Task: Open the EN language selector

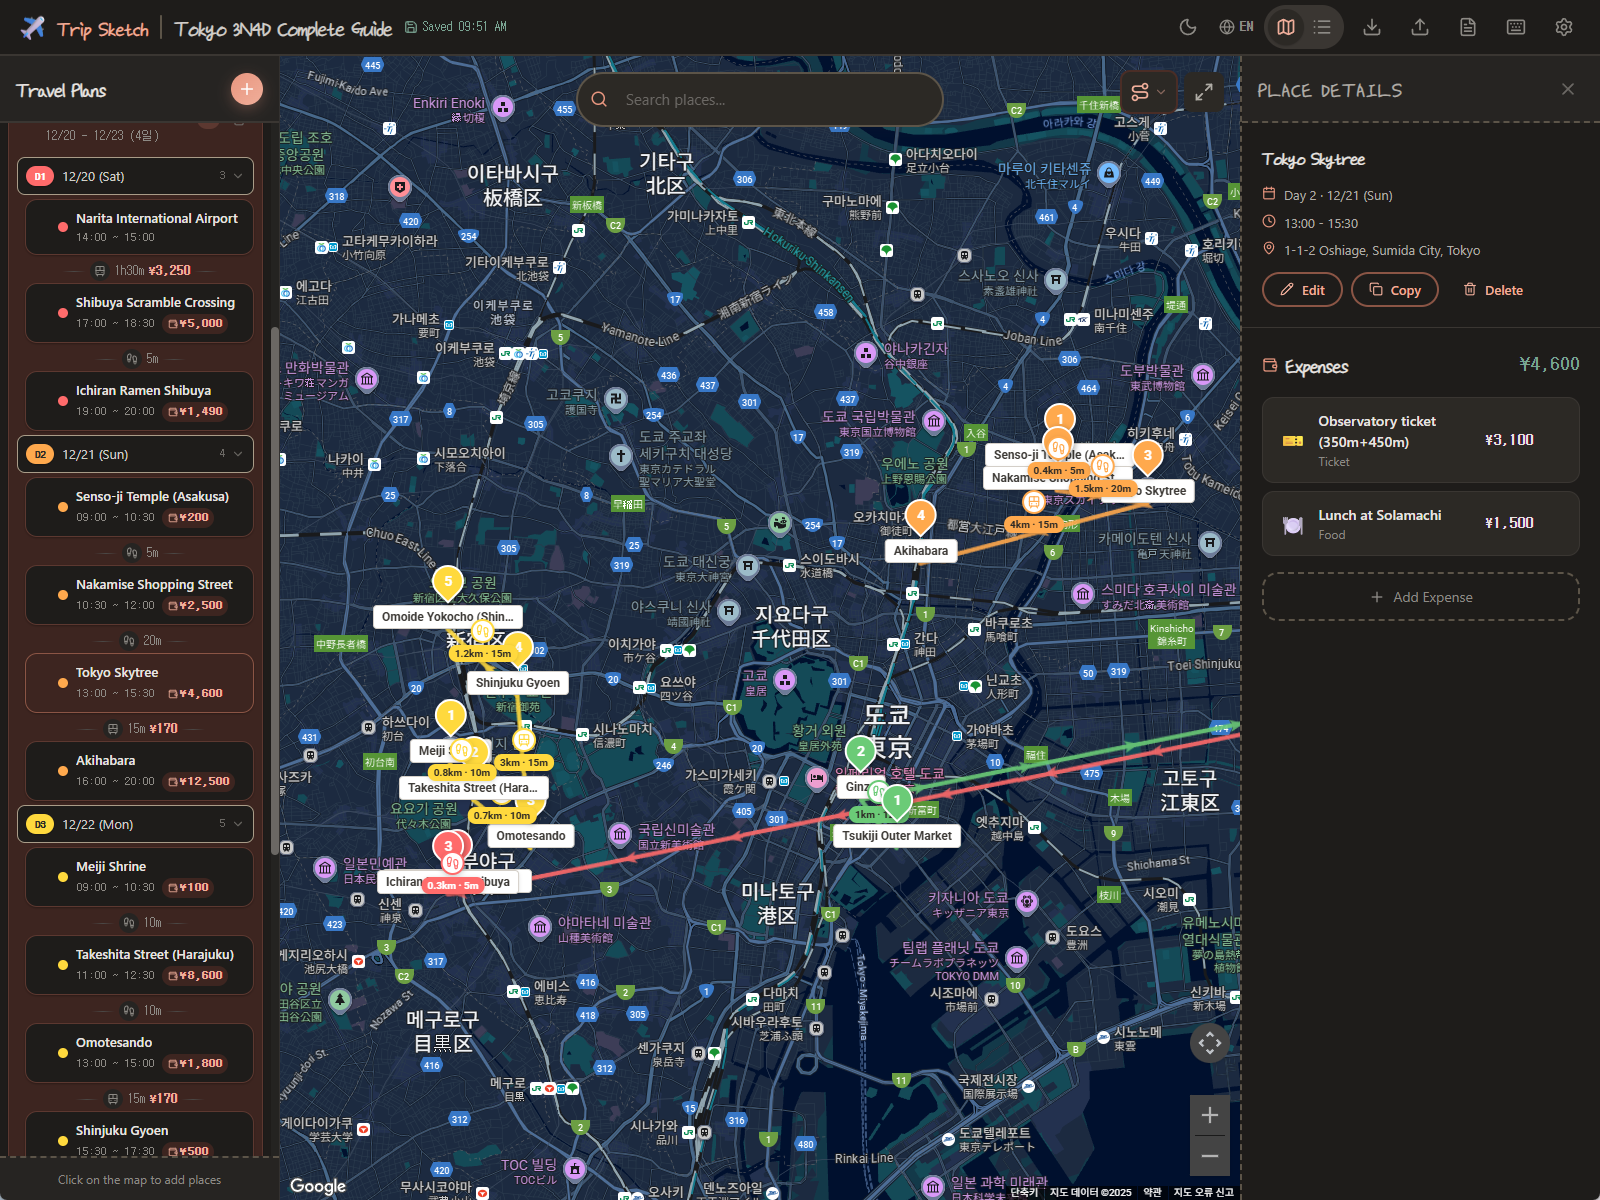Action: (x=1236, y=27)
